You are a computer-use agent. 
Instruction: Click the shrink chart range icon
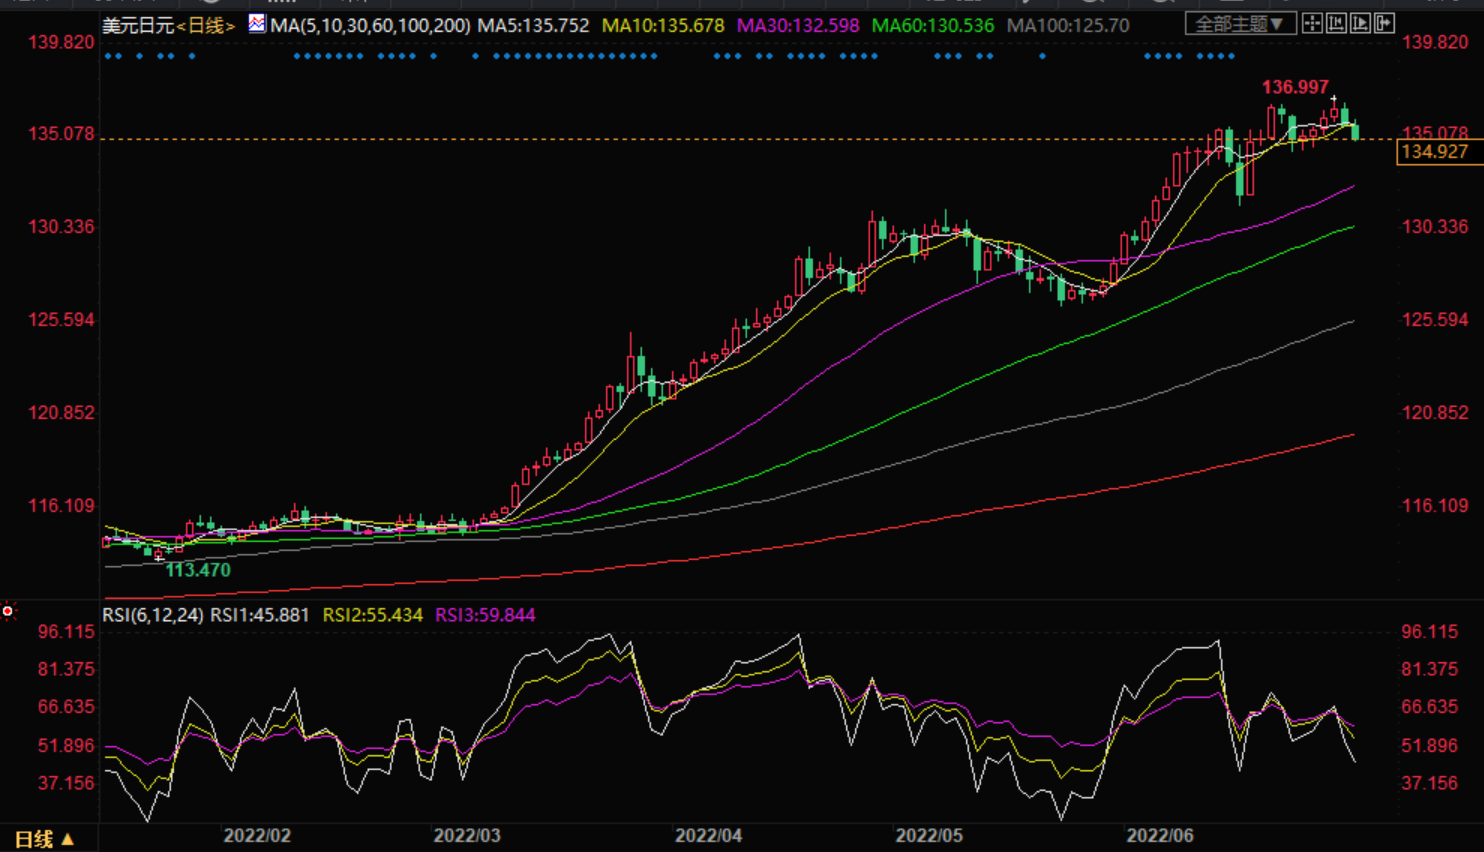click(1336, 23)
